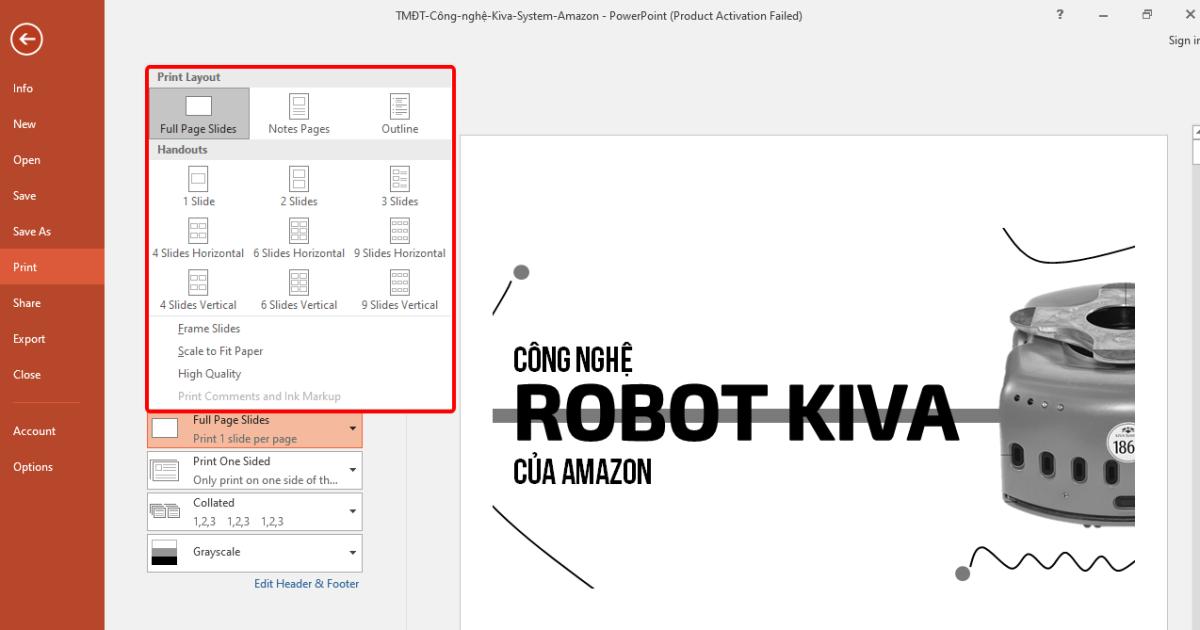Screen dimensions: 1200x630
Task: Toggle Print Comments and Ink Markup
Action: click(x=259, y=396)
